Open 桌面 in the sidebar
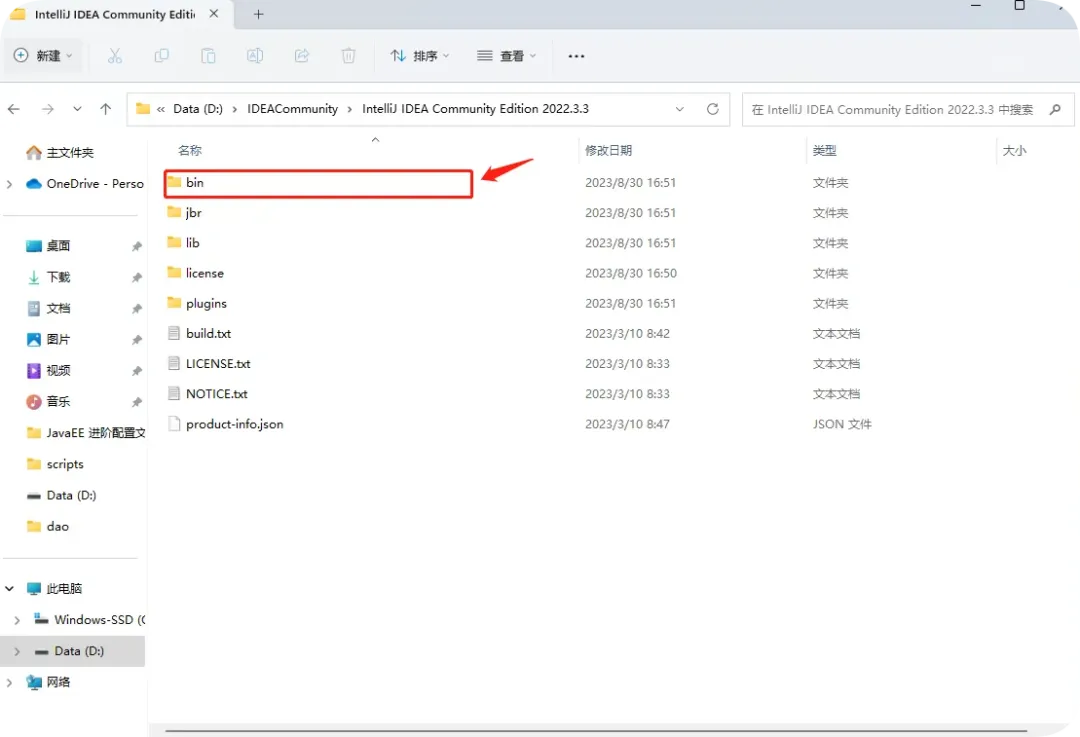Viewport: 1080px width, 737px height. [48, 246]
